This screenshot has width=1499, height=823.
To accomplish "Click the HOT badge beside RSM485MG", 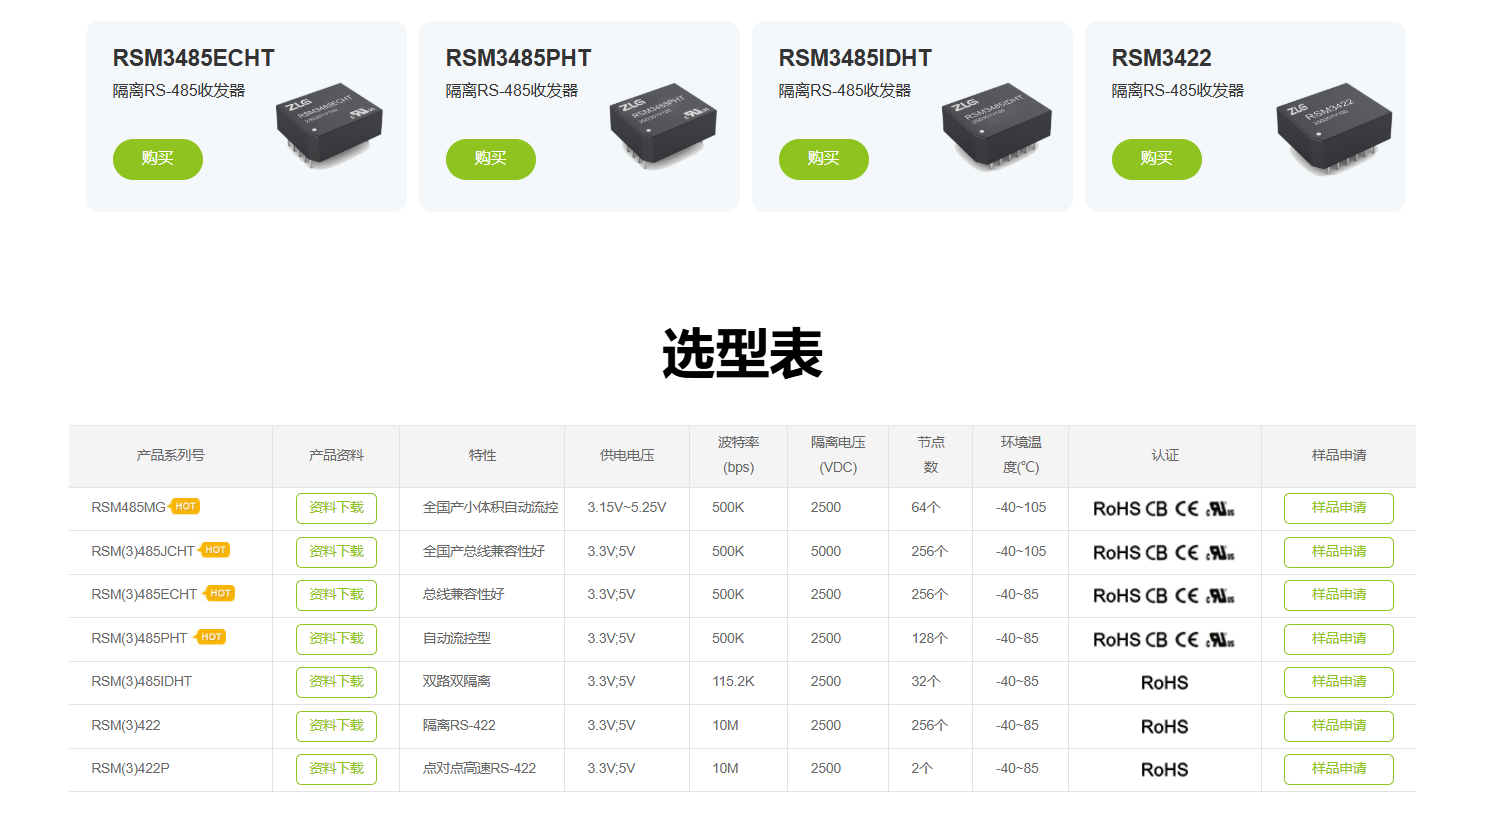I will coord(185,506).
